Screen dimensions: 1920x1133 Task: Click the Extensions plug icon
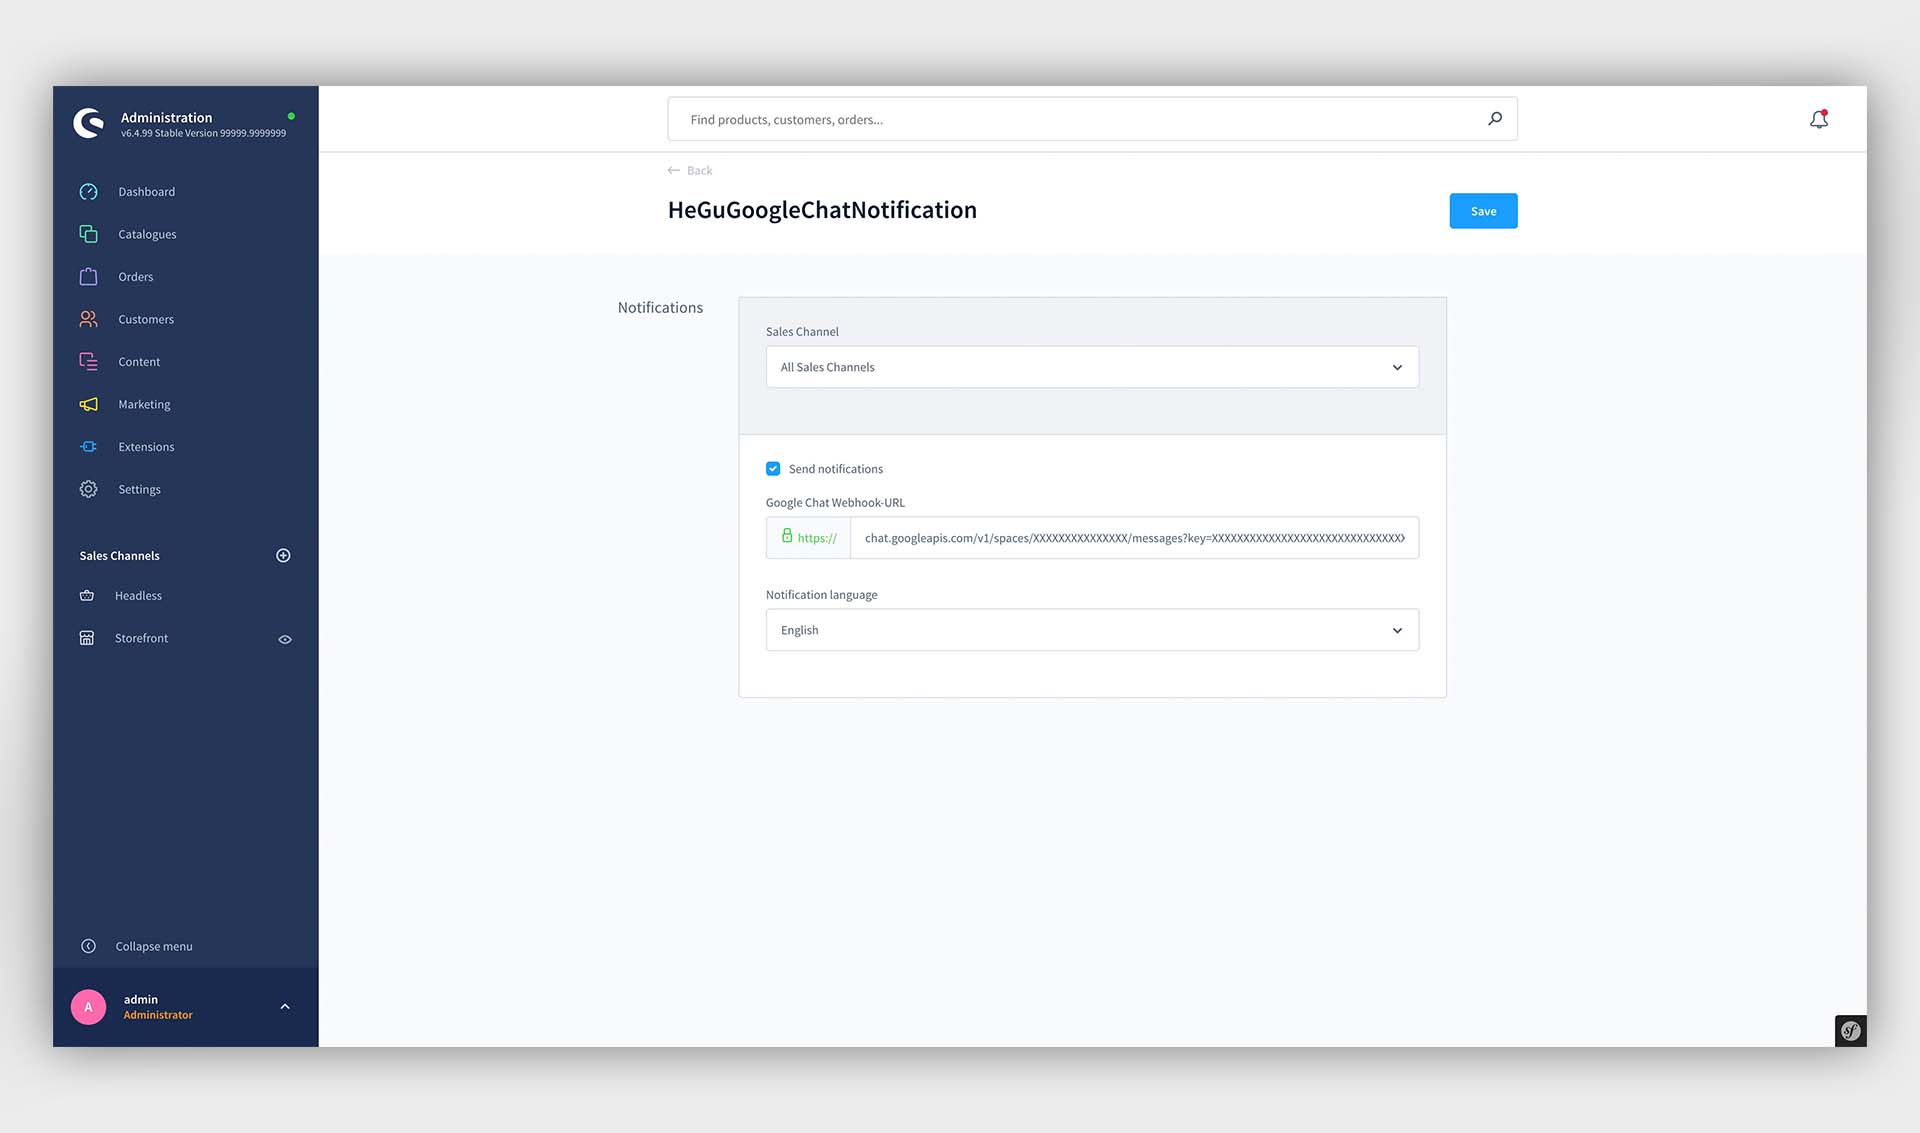[x=88, y=446]
